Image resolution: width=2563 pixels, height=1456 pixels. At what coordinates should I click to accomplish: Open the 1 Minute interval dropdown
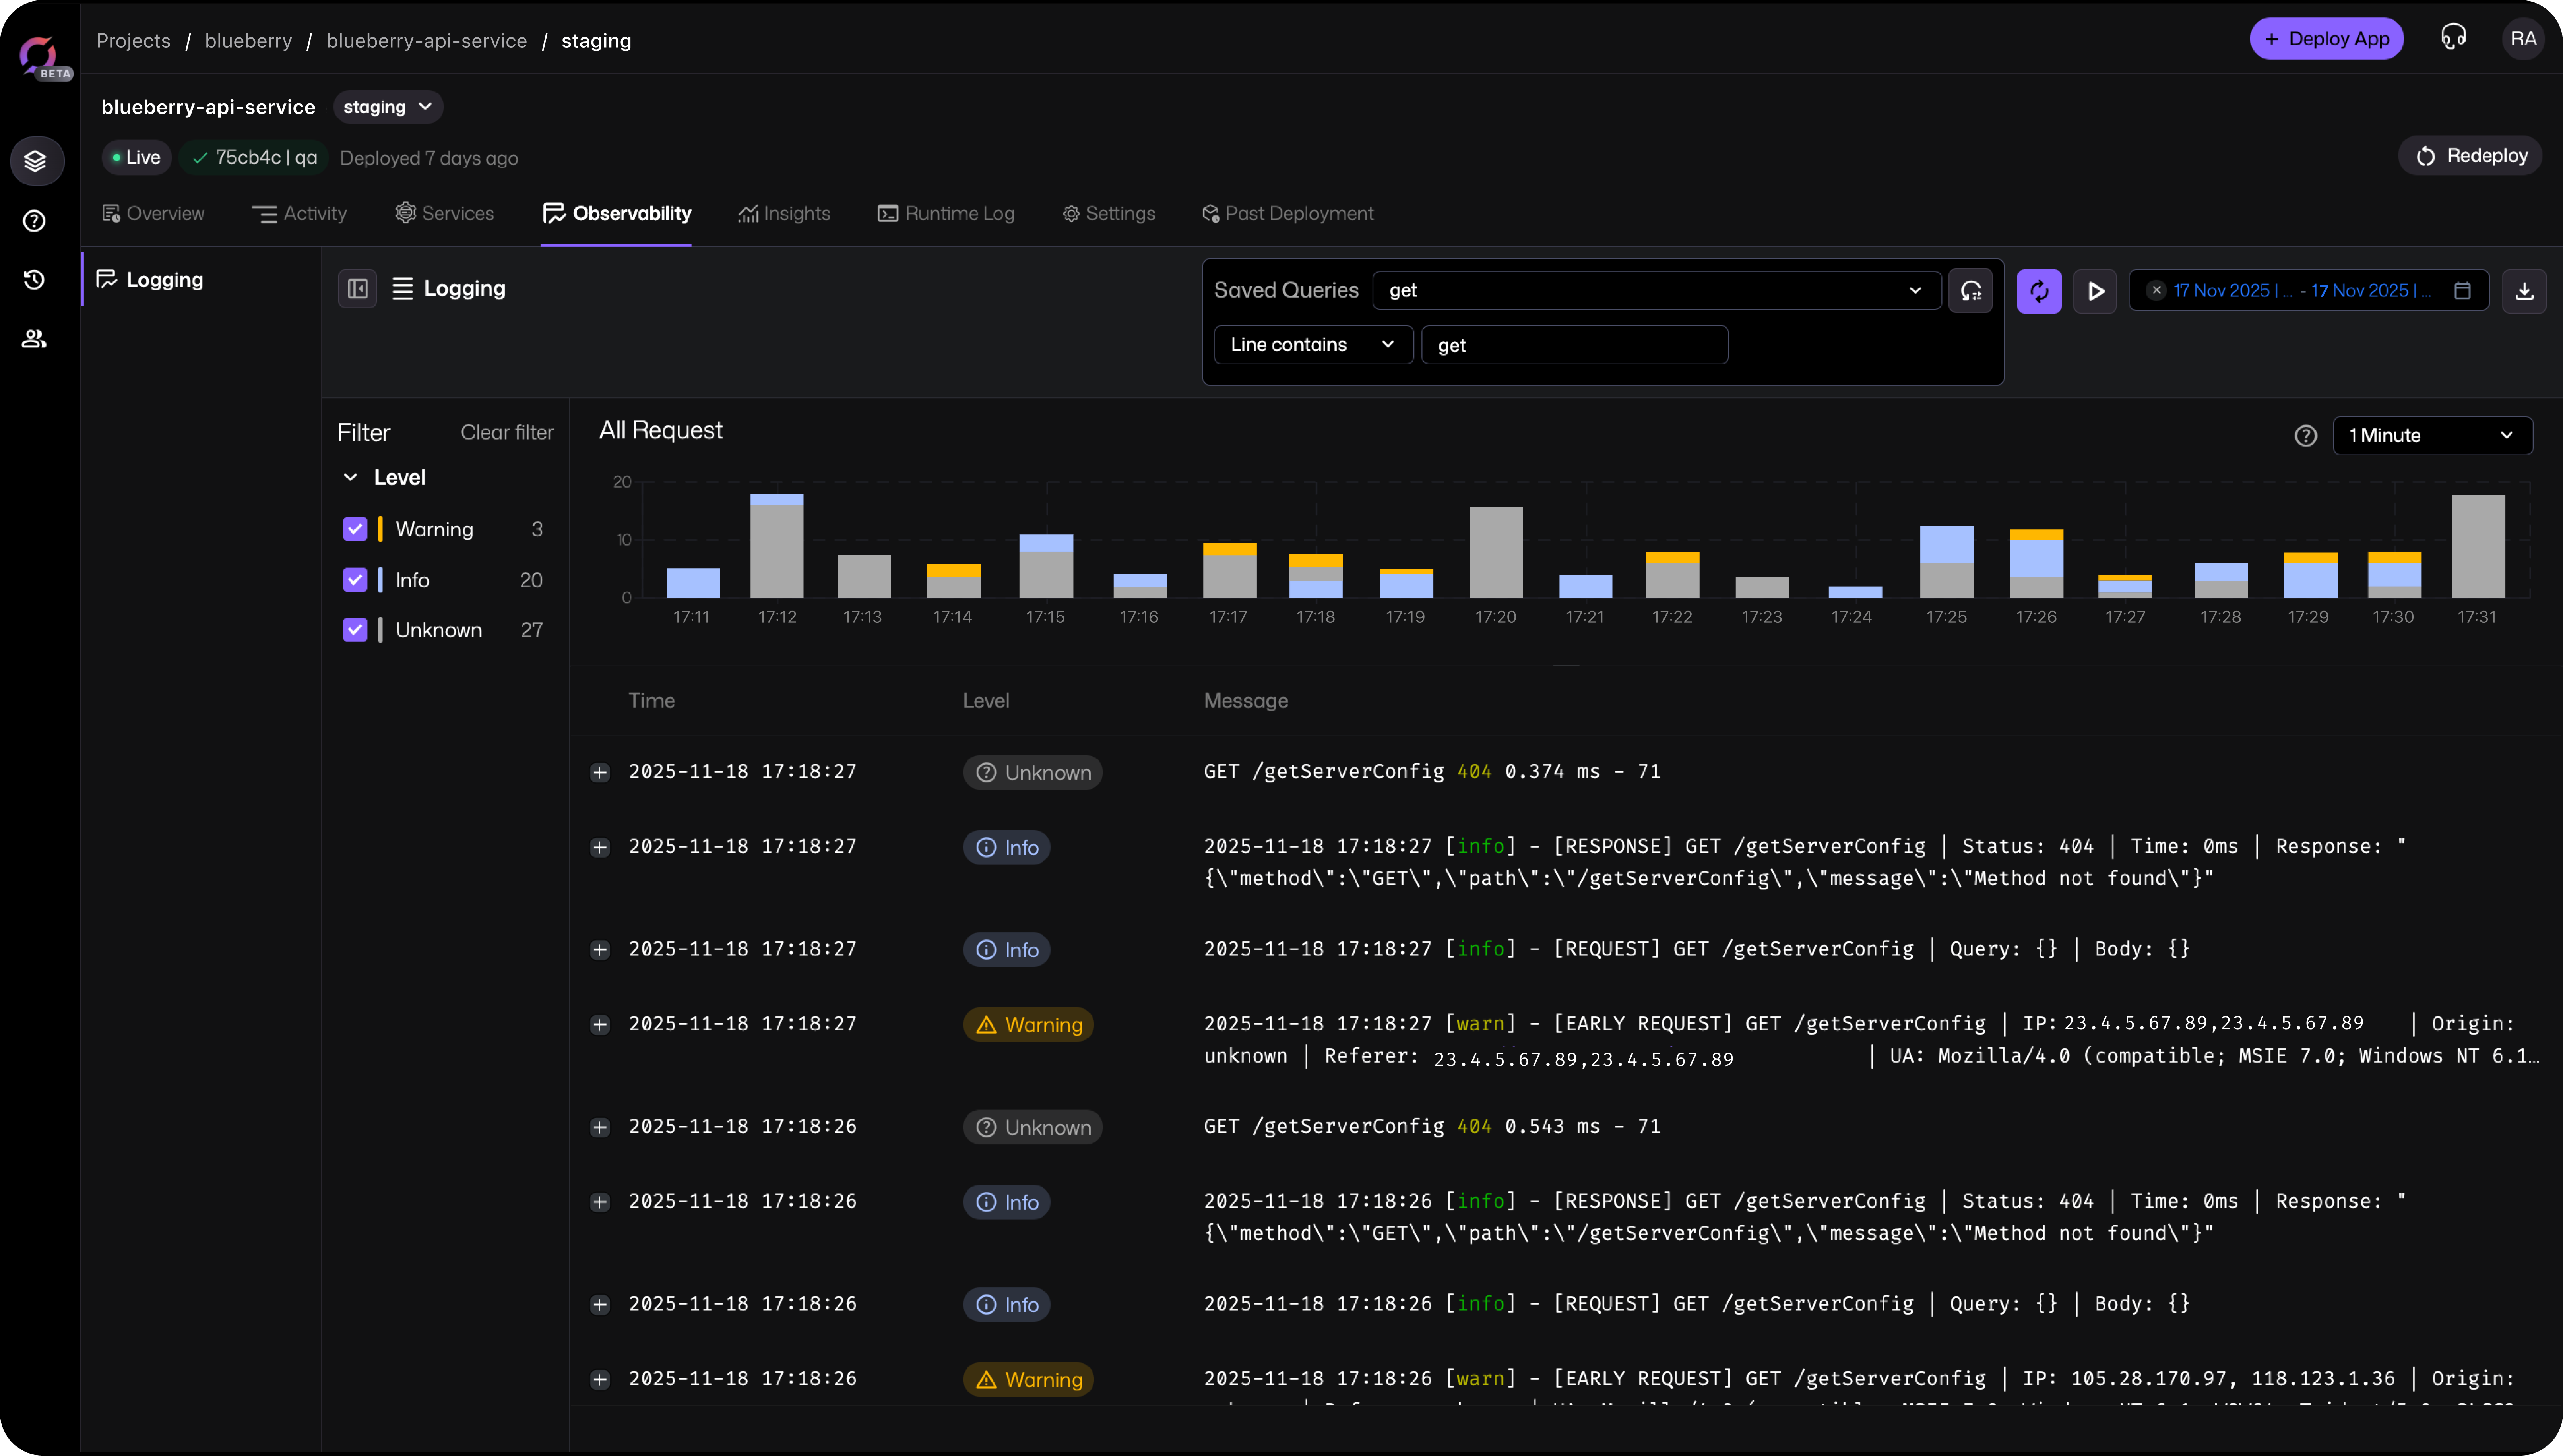2431,435
